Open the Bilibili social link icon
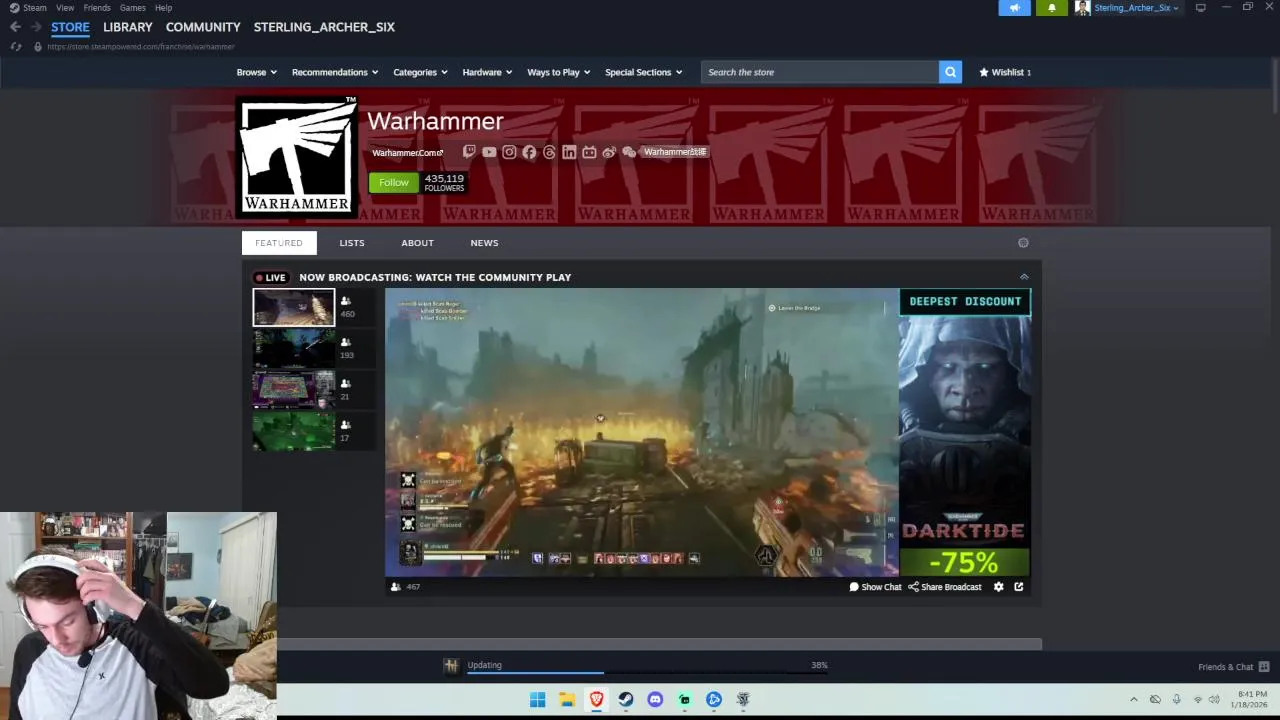This screenshot has width=1280, height=720. pyautogui.click(x=589, y=152)
